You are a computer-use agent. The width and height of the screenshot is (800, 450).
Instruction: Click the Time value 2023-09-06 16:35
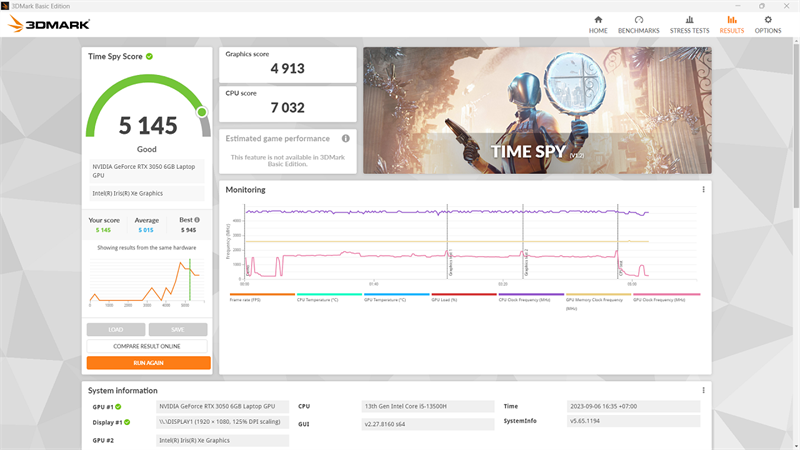click(633, 407)
